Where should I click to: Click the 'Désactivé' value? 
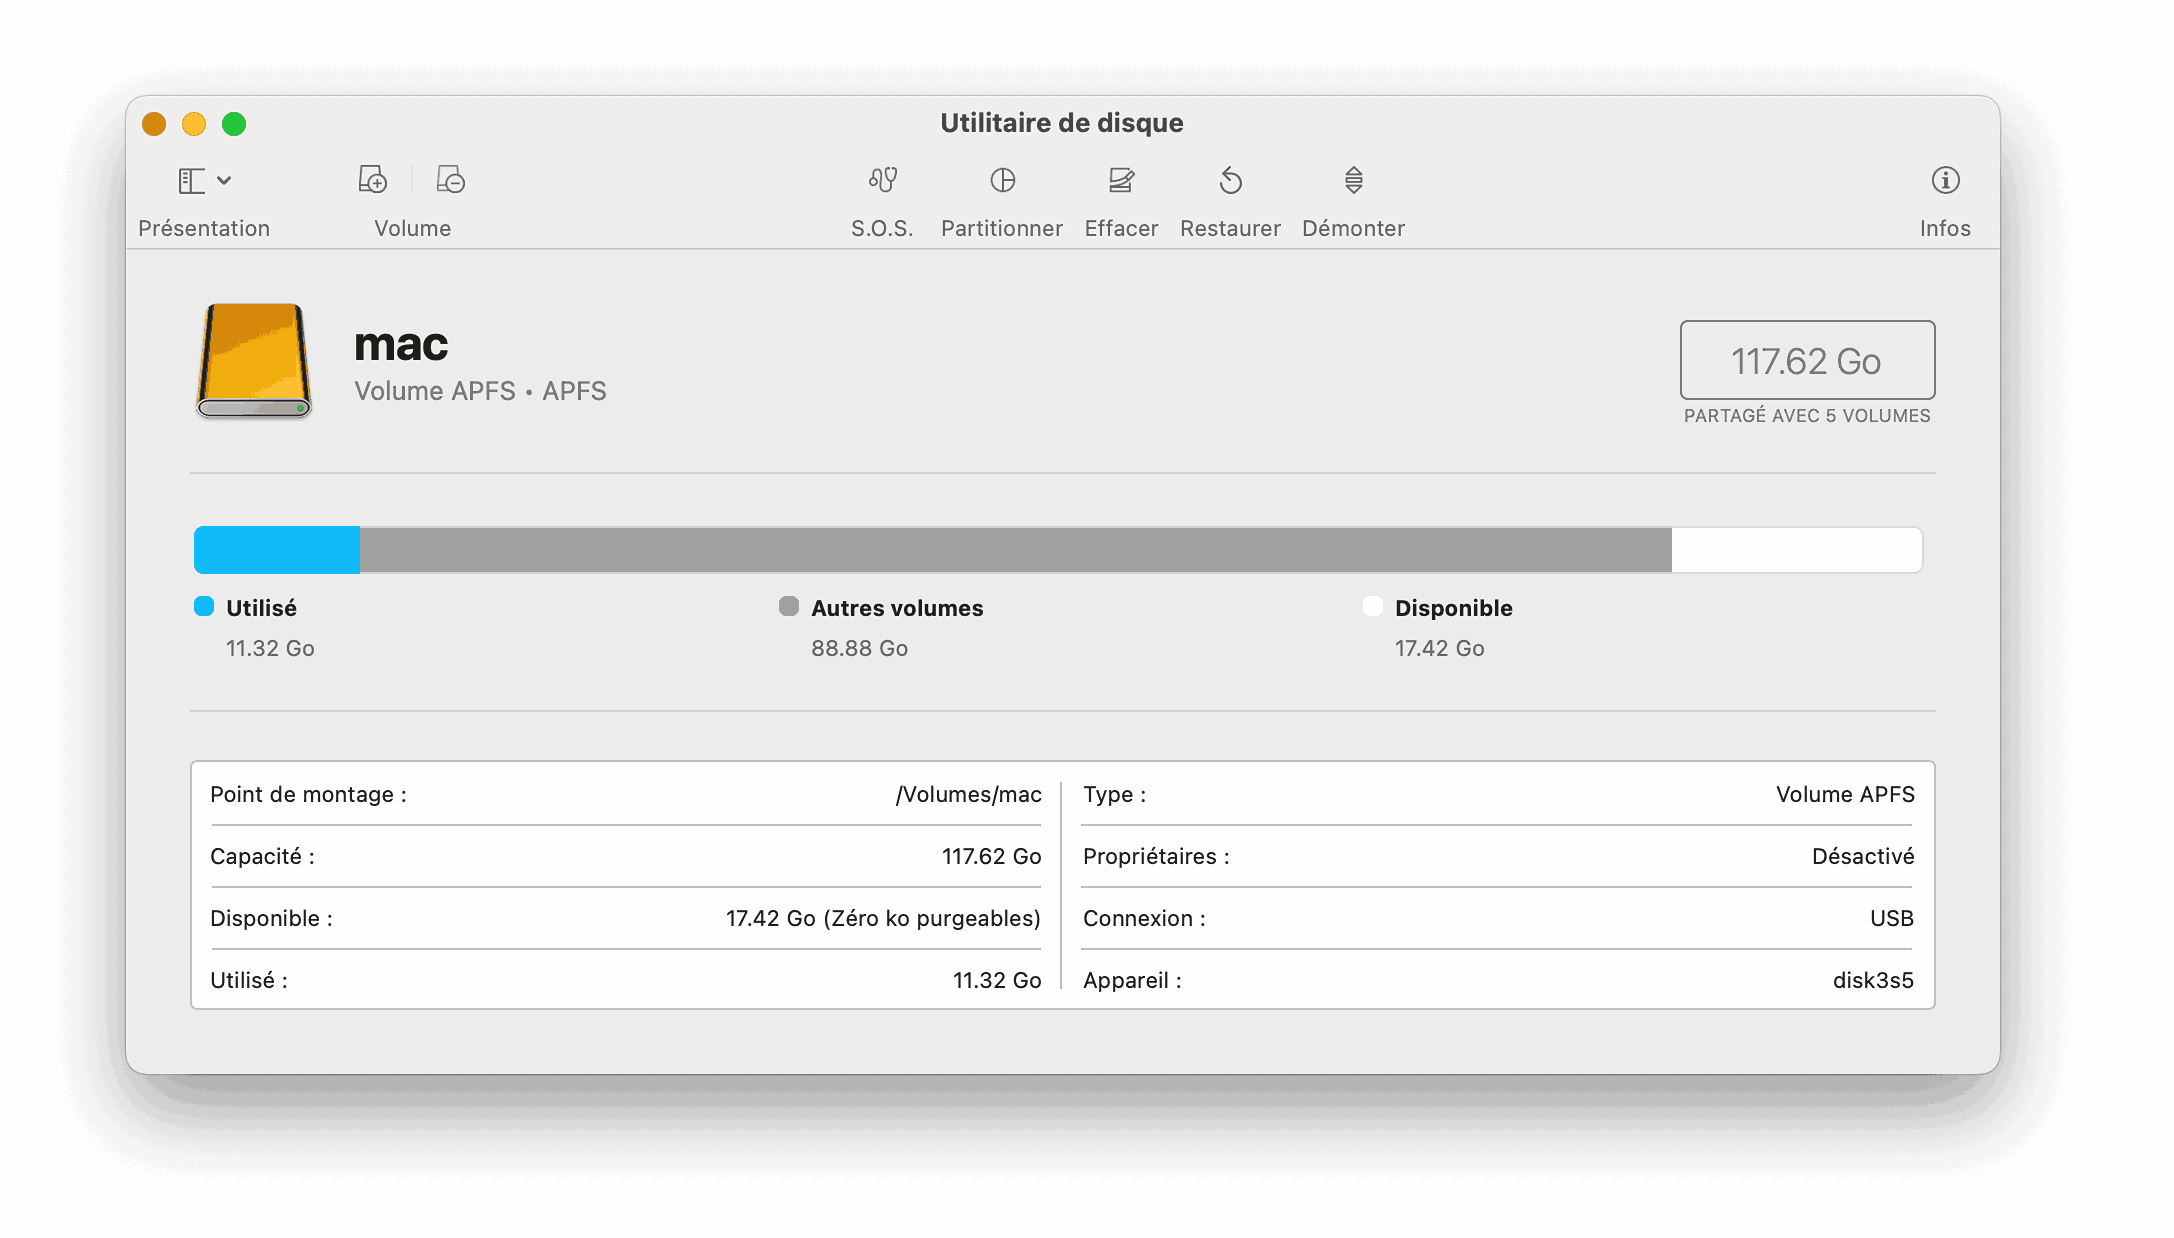[1863, 856]
